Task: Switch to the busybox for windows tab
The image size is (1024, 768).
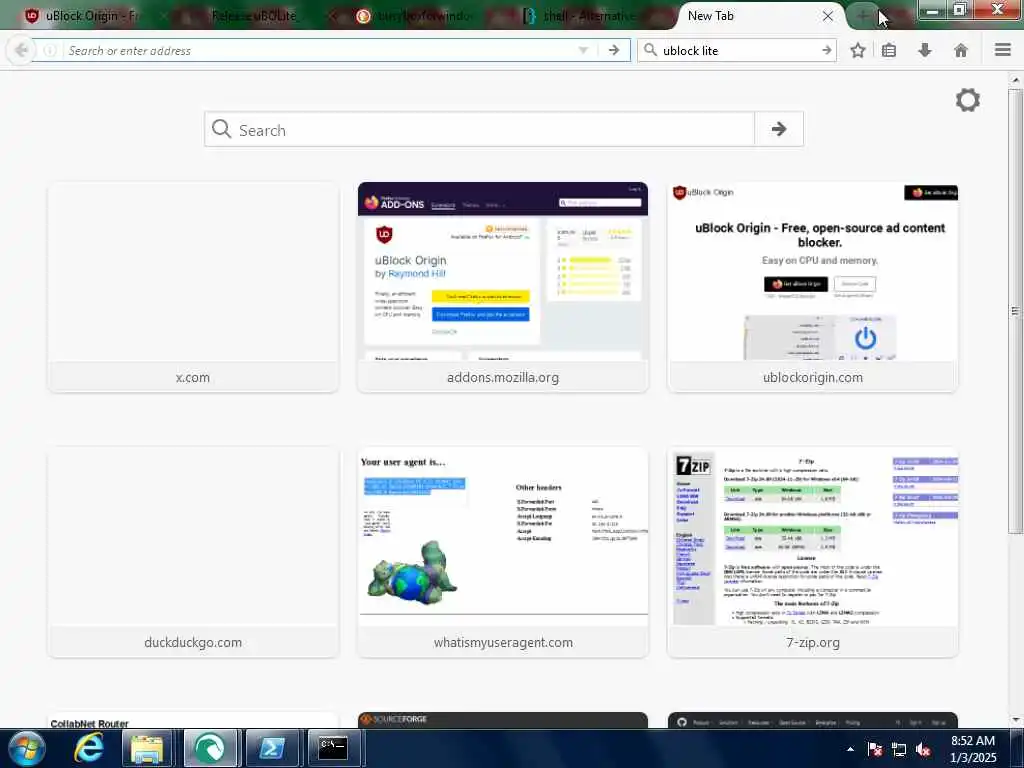Action: tap(421, 16)
